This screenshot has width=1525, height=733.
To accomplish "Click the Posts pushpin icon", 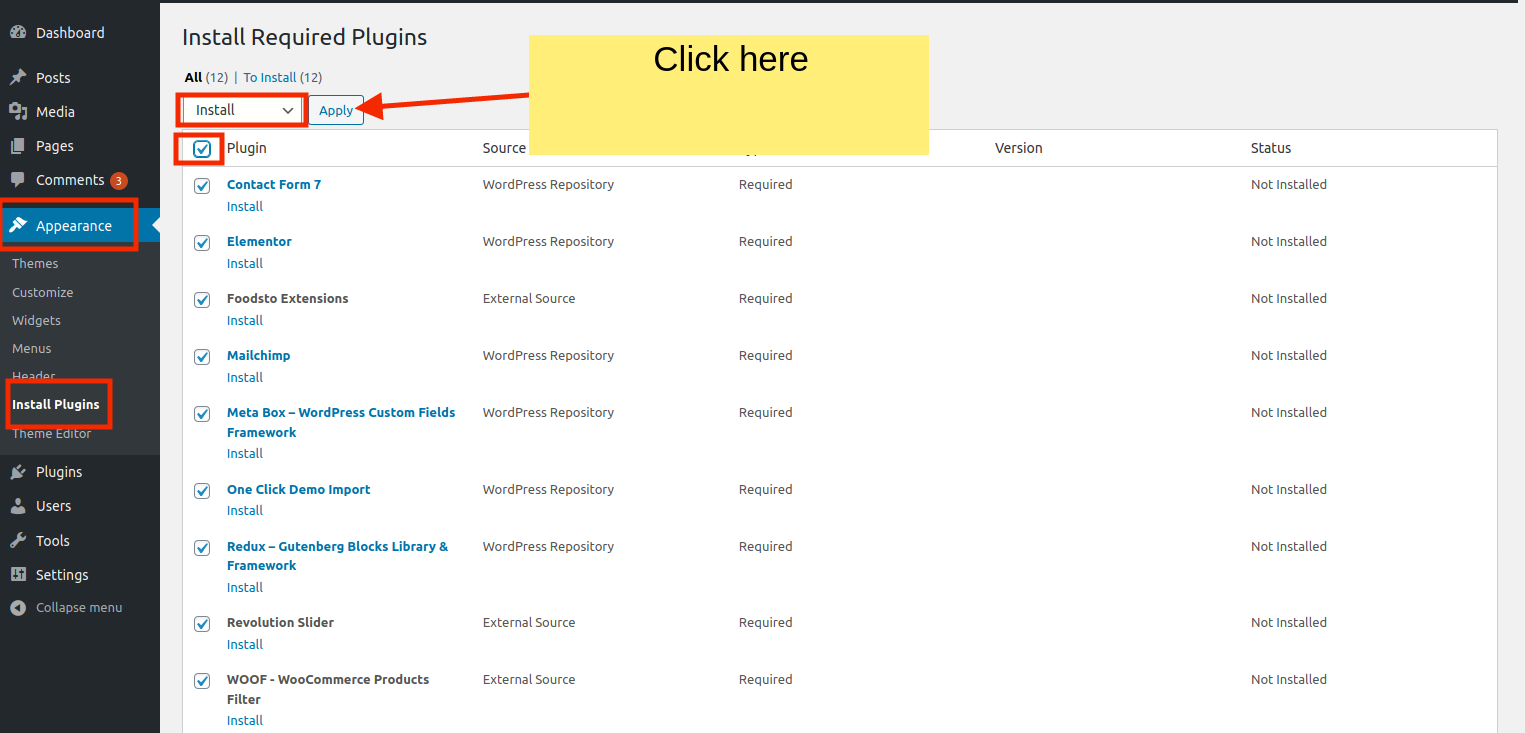I will click(18, 78).
